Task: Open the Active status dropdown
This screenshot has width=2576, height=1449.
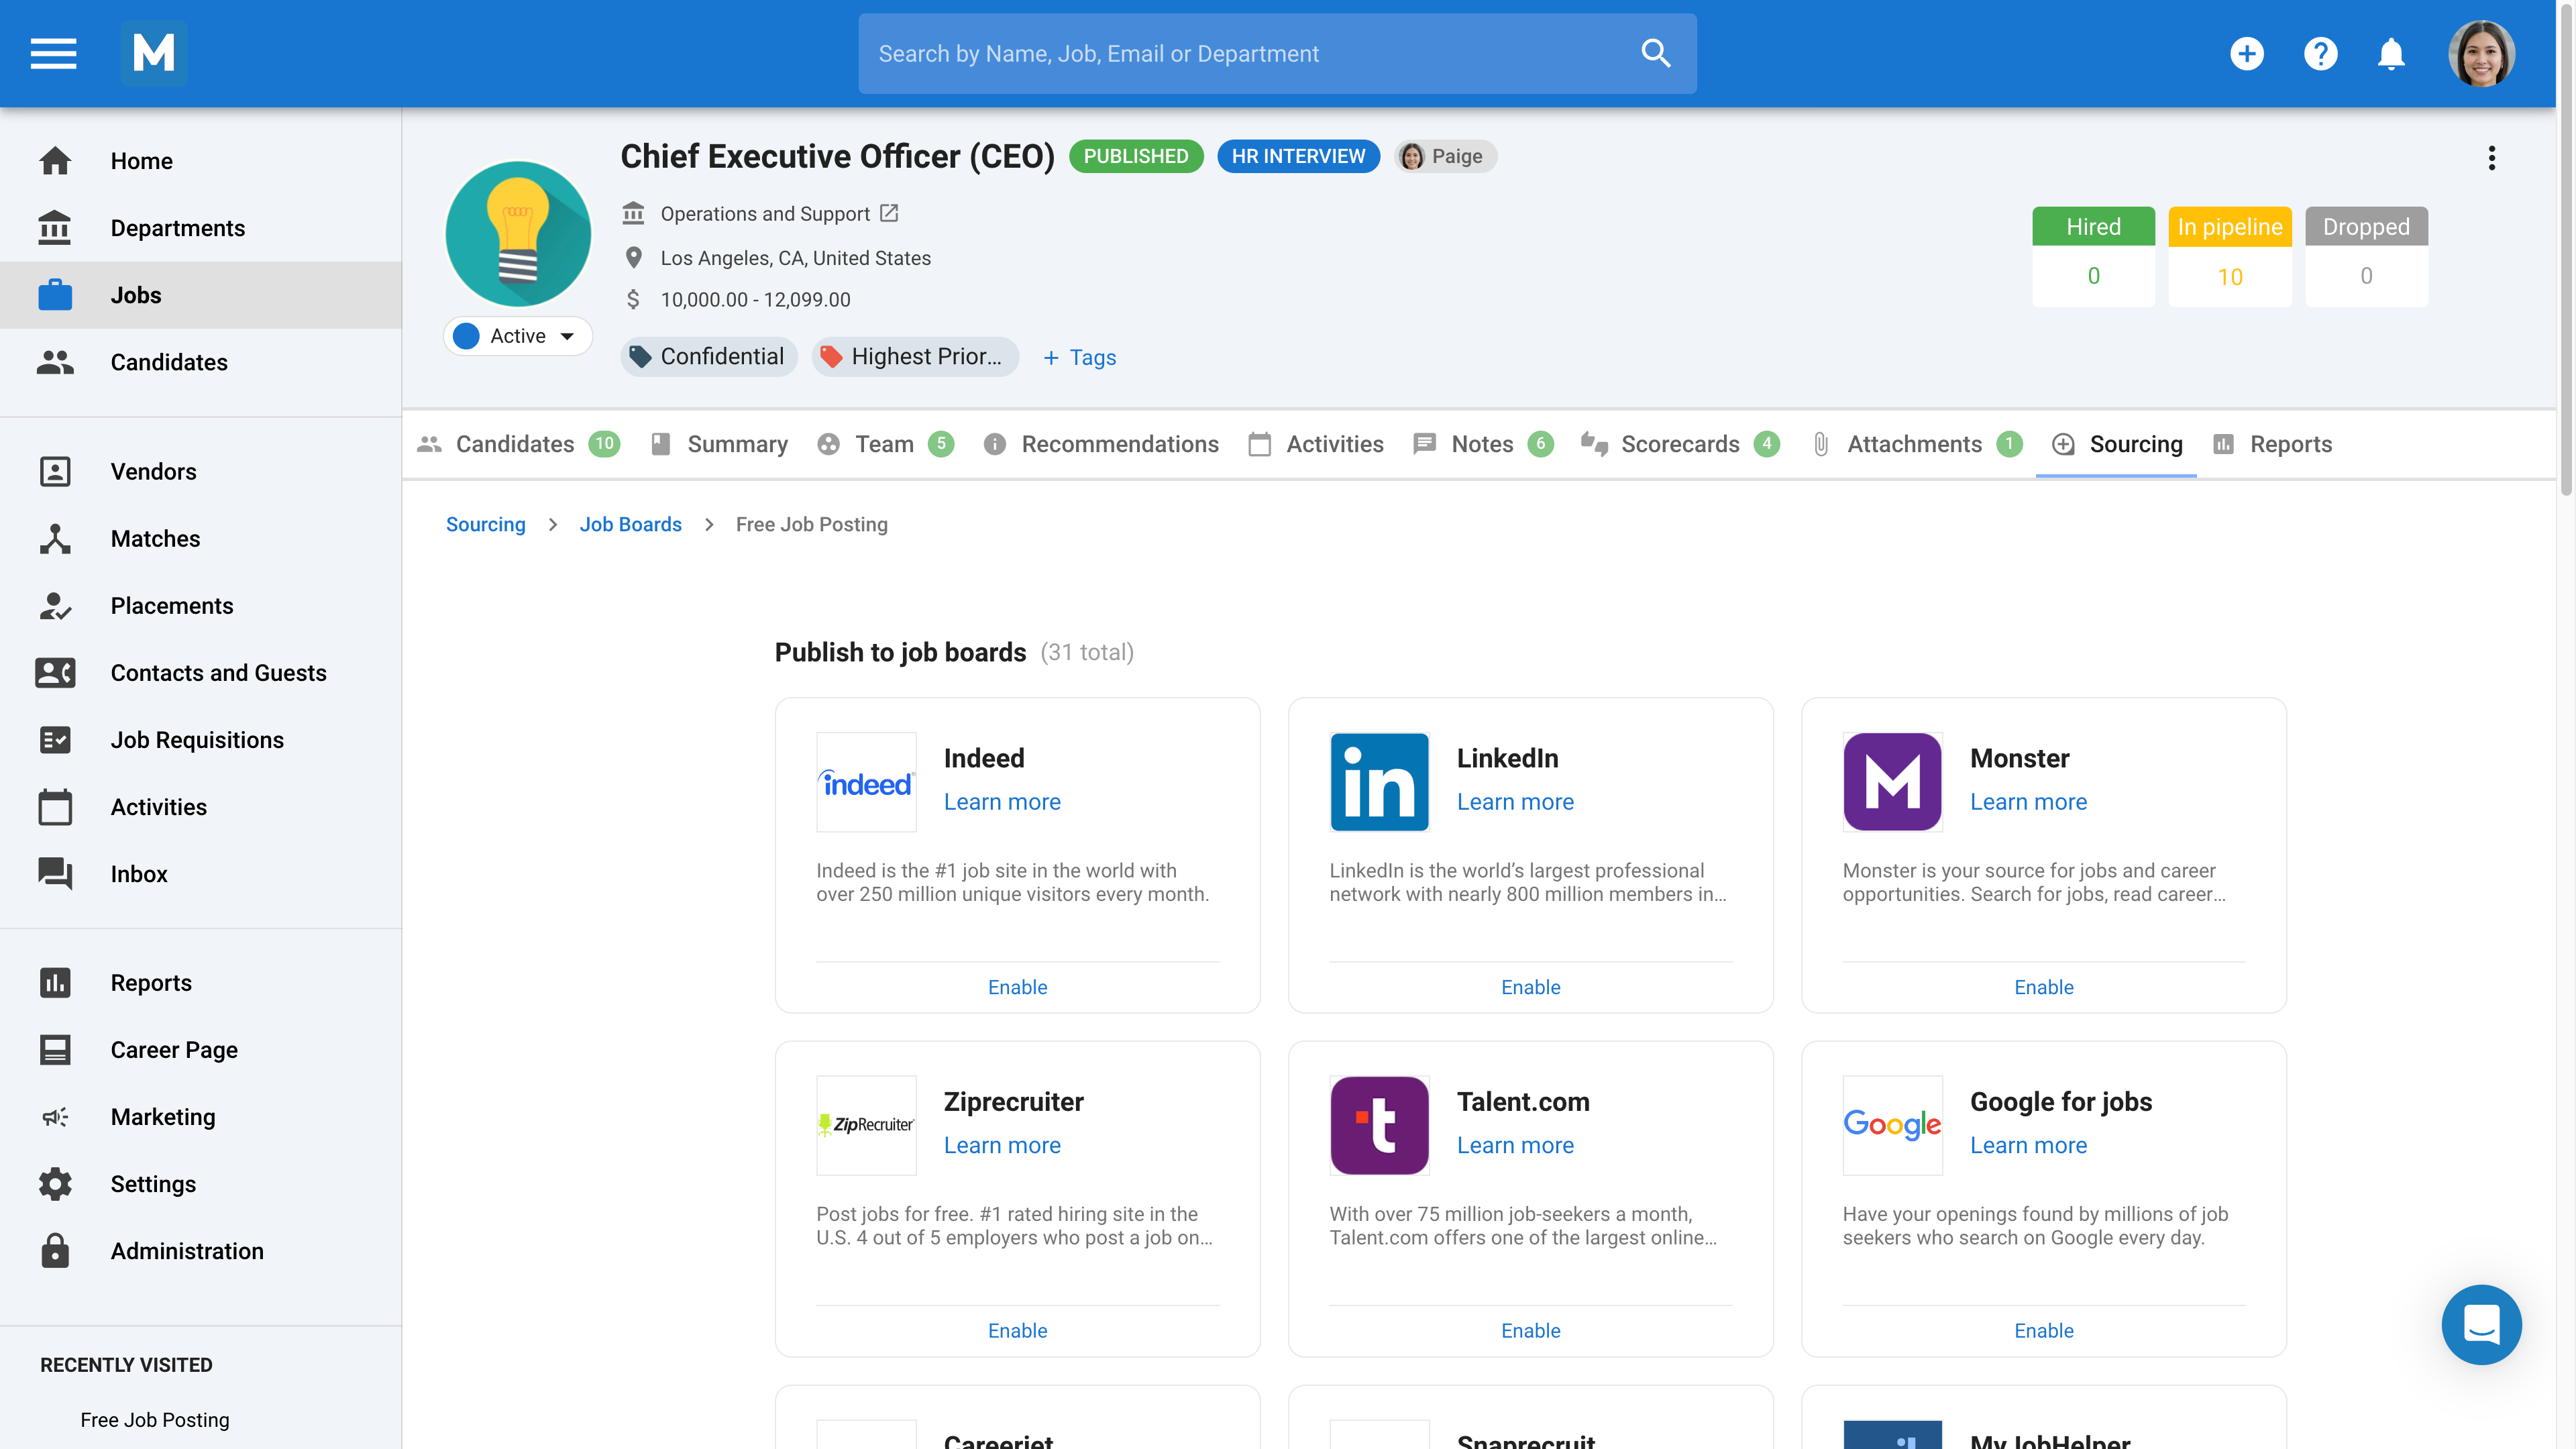Action: tap(517, 336)
